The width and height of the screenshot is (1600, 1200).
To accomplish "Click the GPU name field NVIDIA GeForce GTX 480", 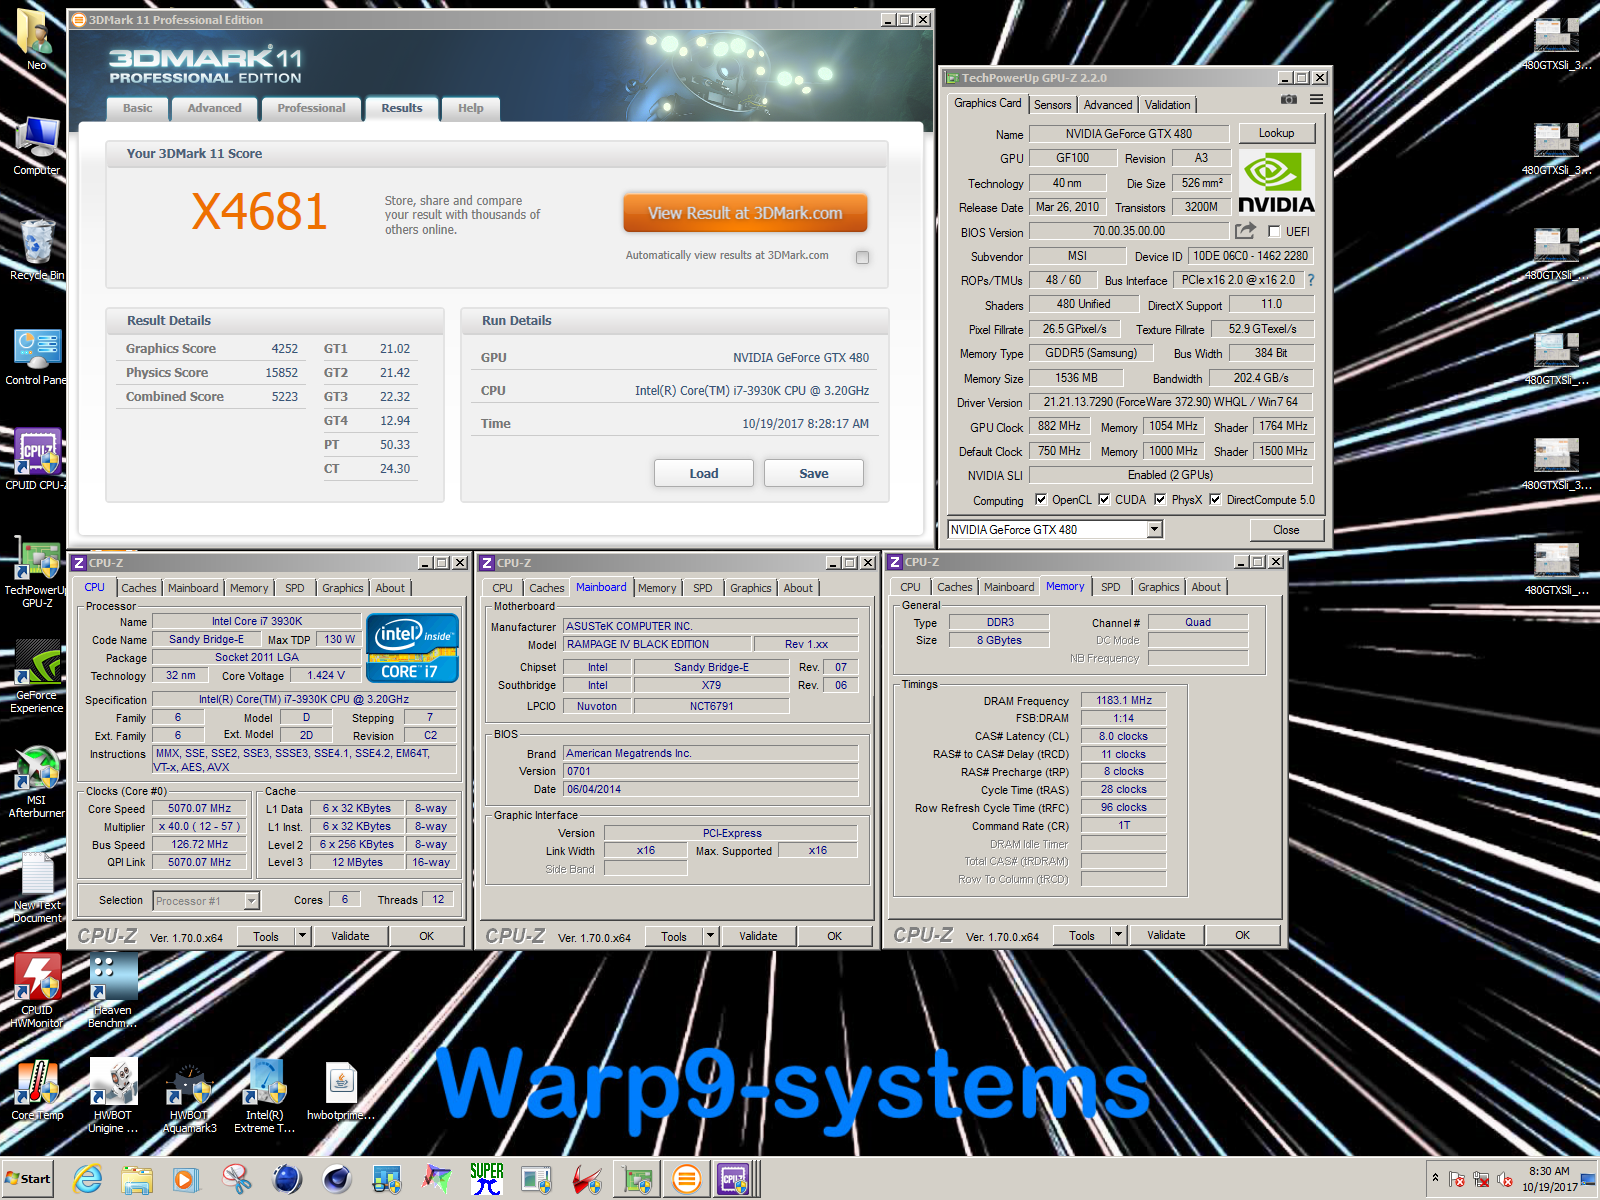I will [x=1129, y=133].
